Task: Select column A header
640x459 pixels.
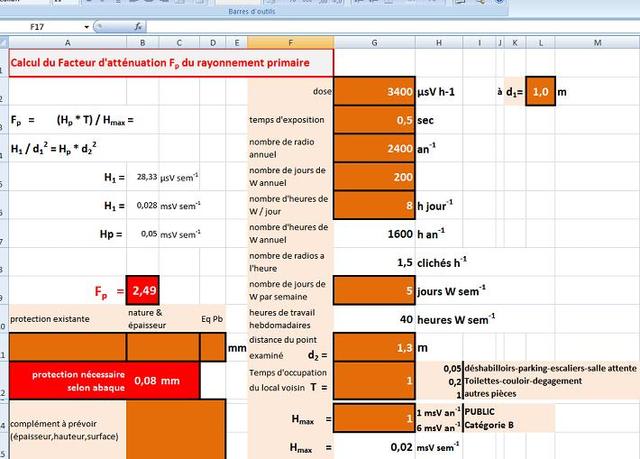Action: pos(68,42)
